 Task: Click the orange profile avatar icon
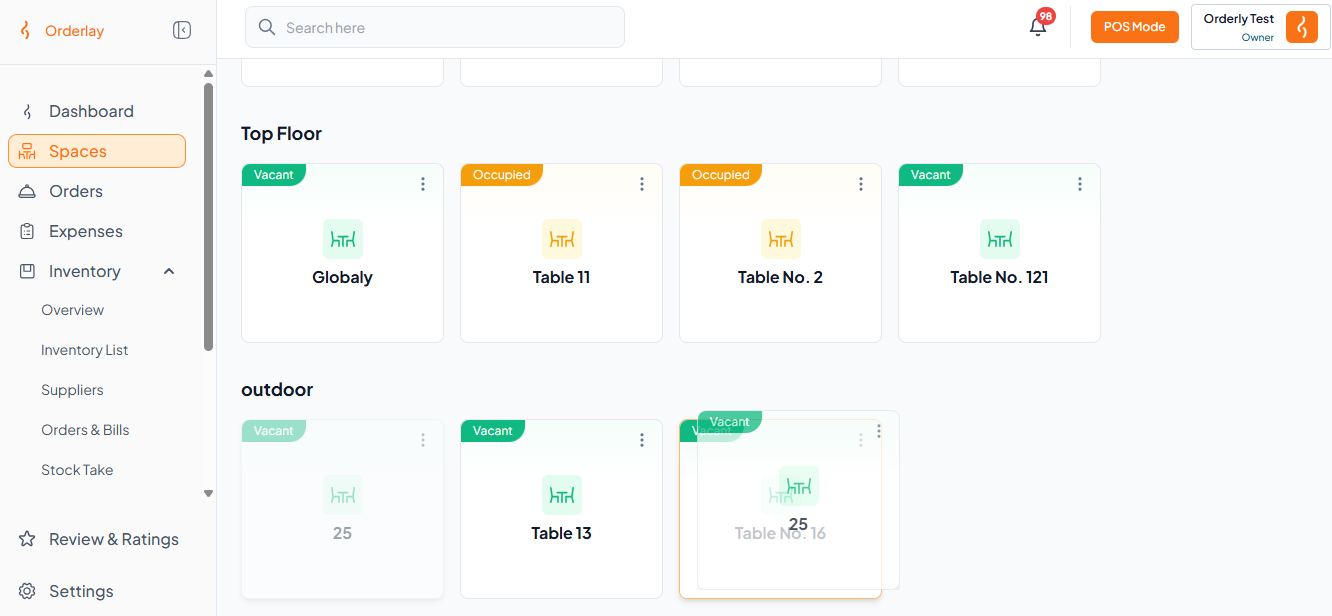[1301, 27]
